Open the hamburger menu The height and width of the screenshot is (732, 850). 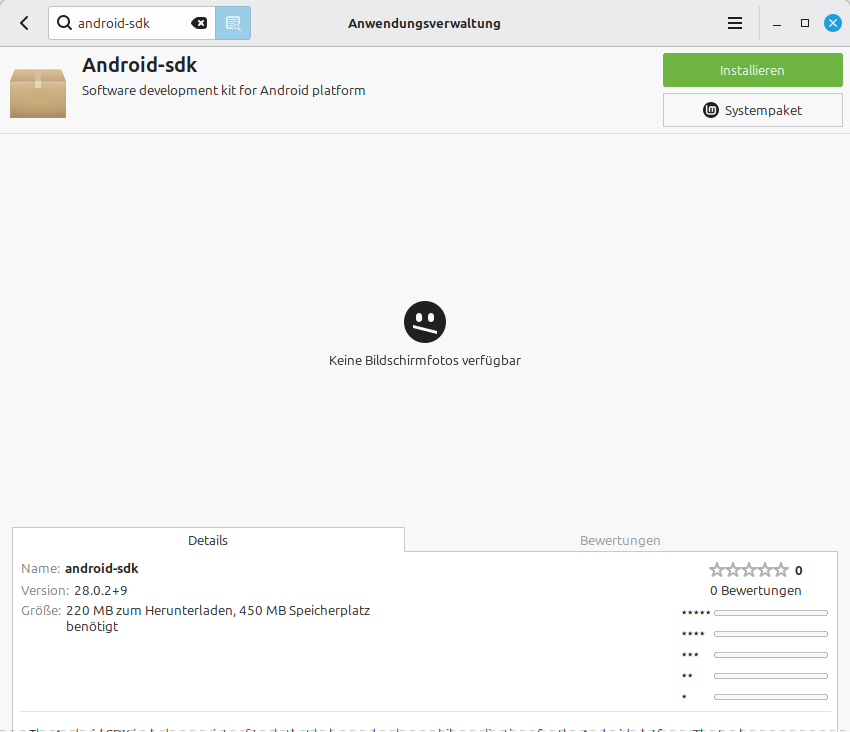(735, 23)
